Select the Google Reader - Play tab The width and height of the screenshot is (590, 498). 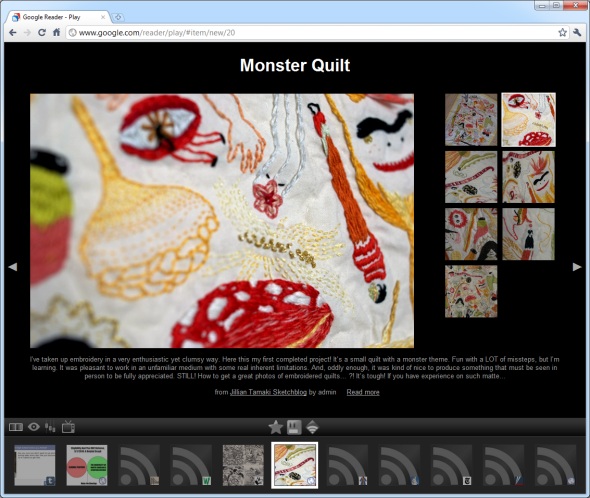58,17
